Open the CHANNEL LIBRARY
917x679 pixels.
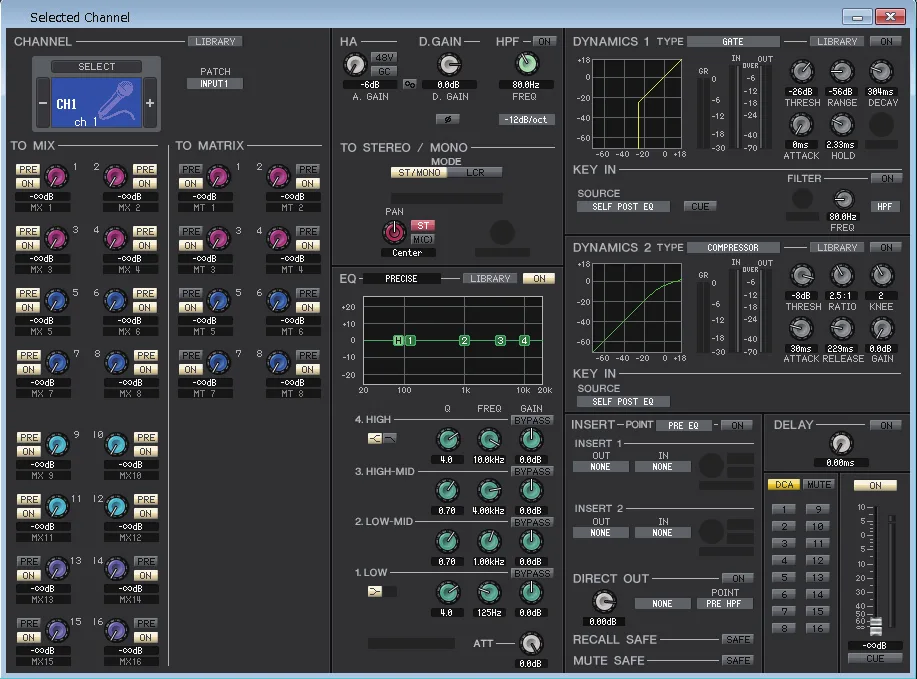215,42
